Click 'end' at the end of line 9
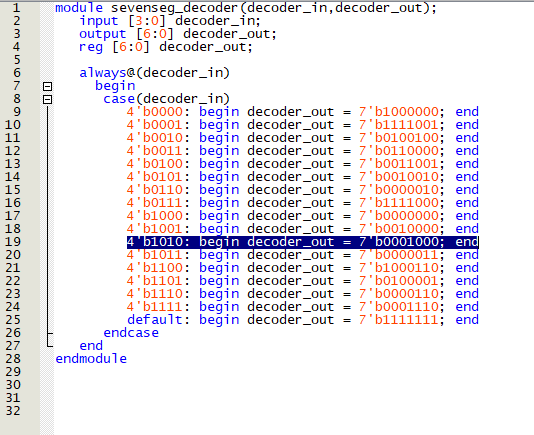The image size is (534, 435). click(x=467, y=112)
